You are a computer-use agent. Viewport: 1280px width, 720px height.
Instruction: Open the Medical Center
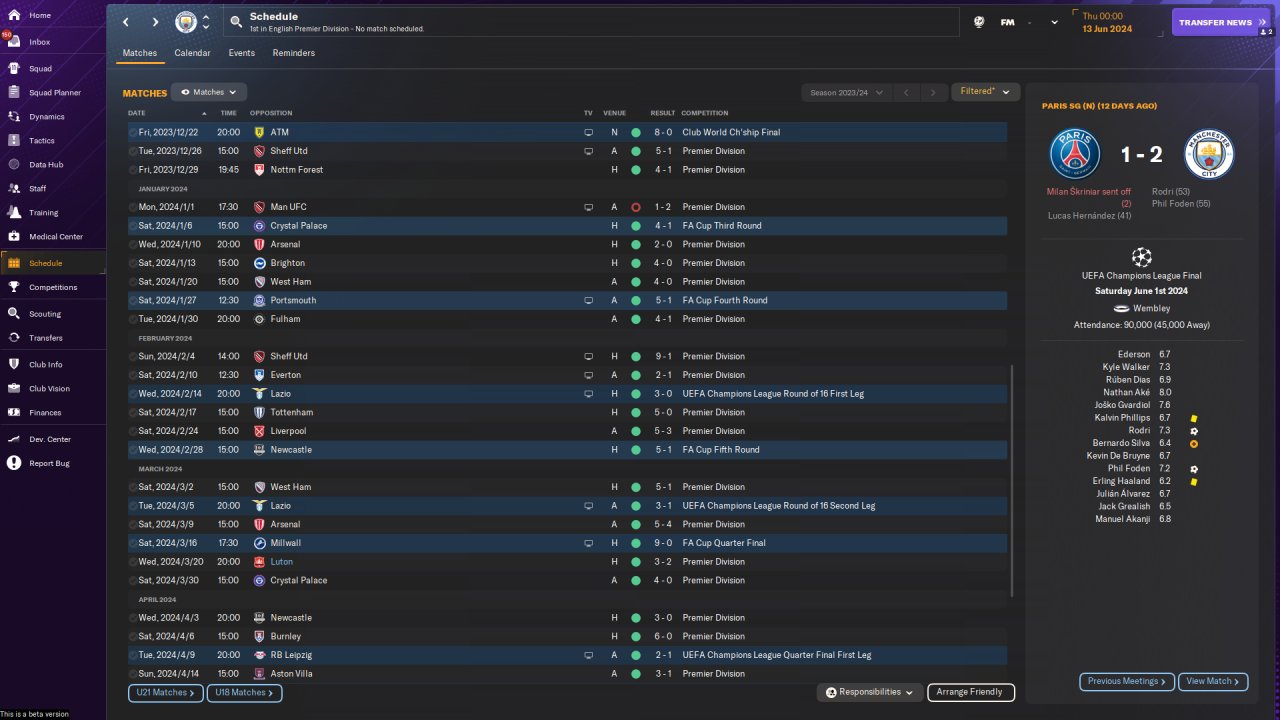[x=56, y=237]
